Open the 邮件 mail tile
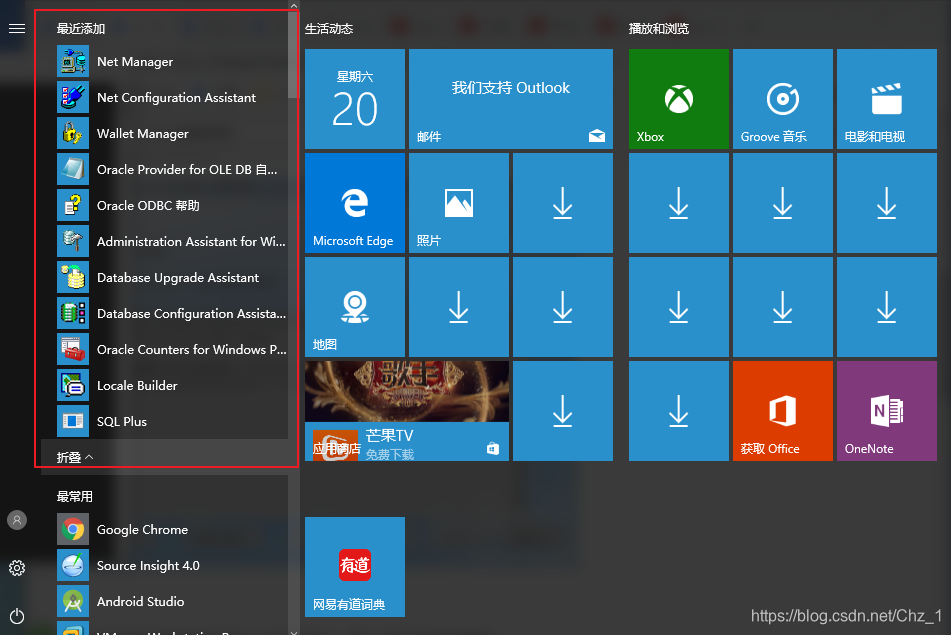 click(x=511, y=99)
